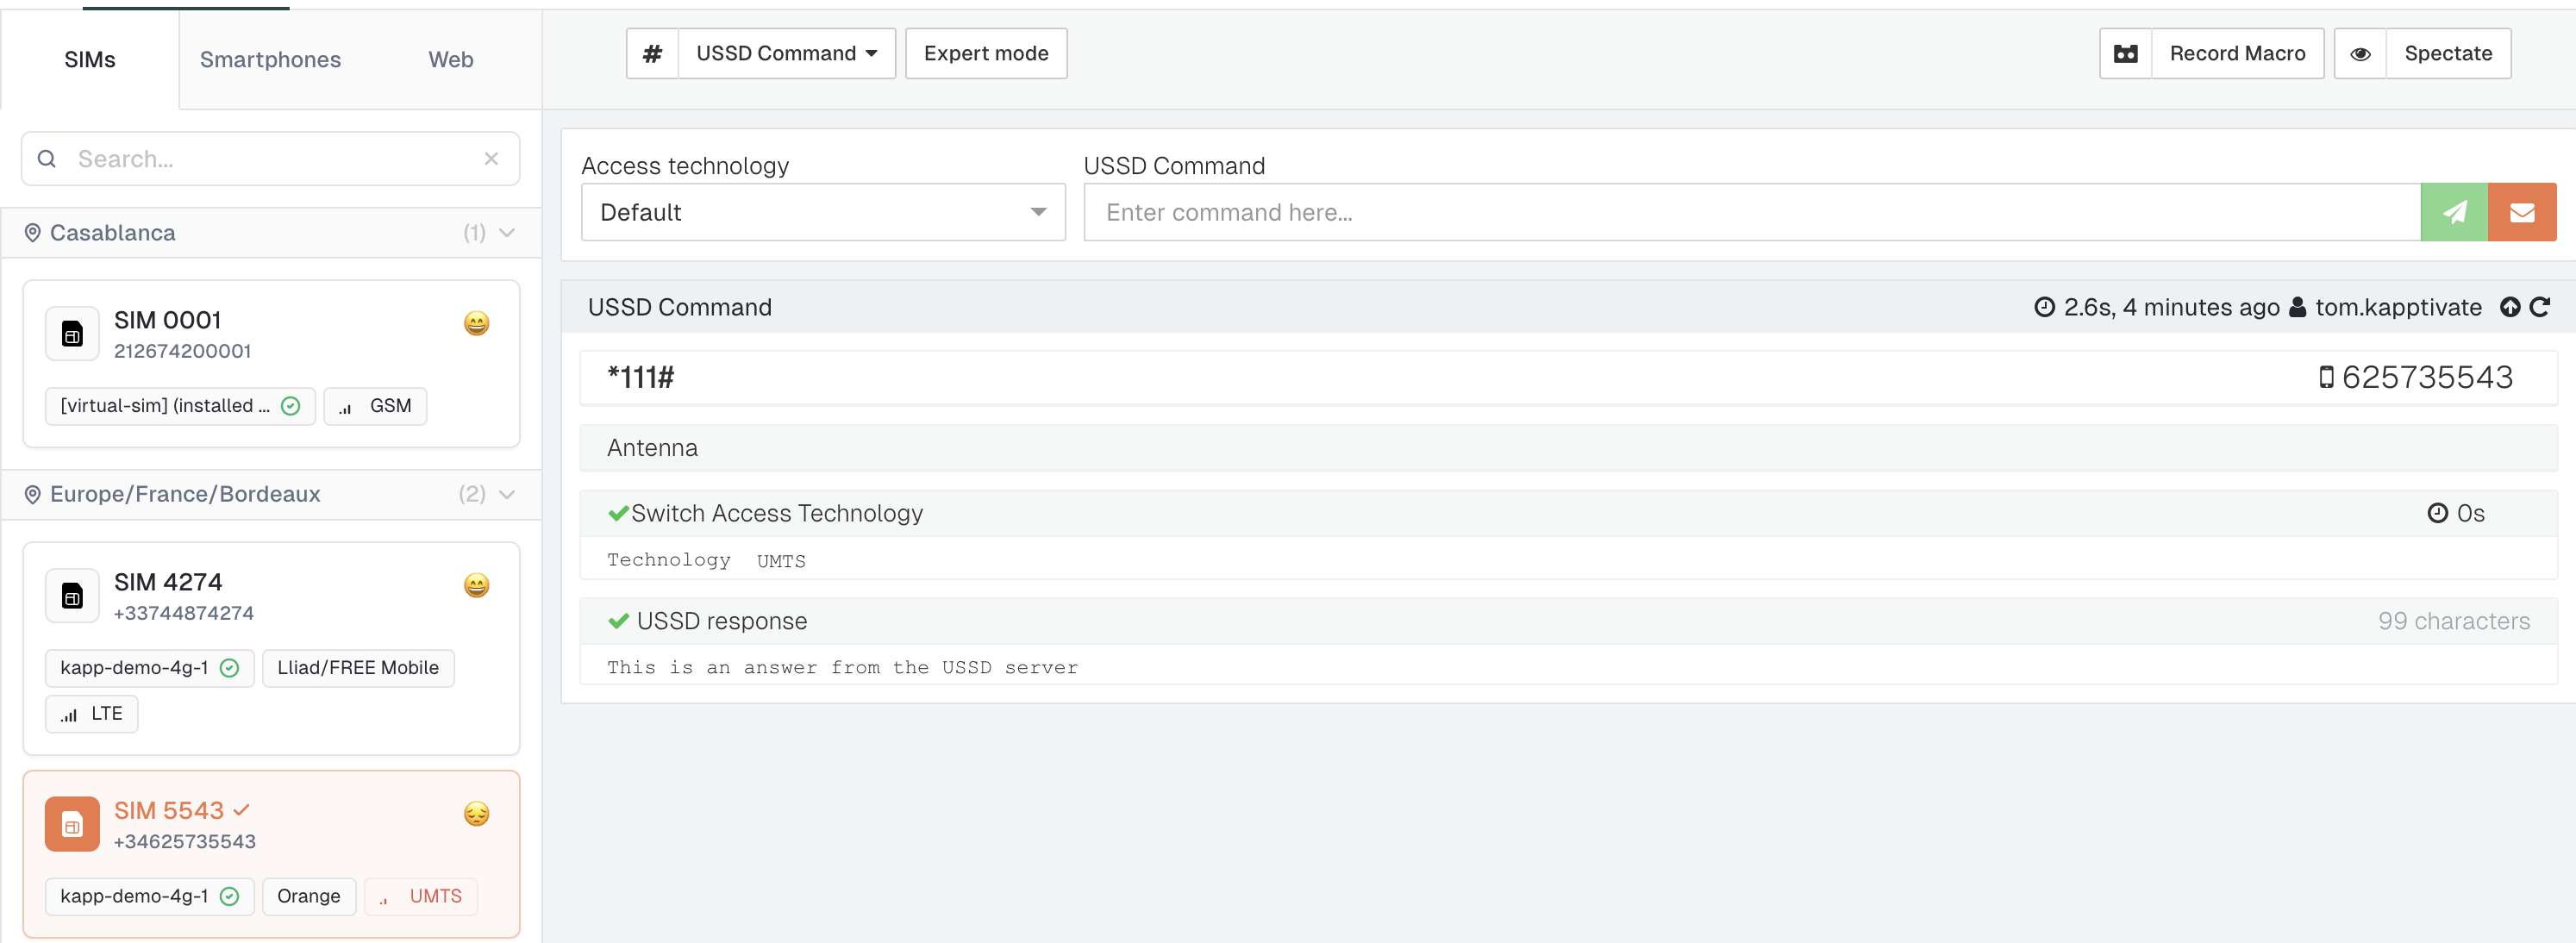This screenshot has height=943, width=2576.
Task: Click the refresh arrow icon in USSD header
Action: [x=2539, y=307]
